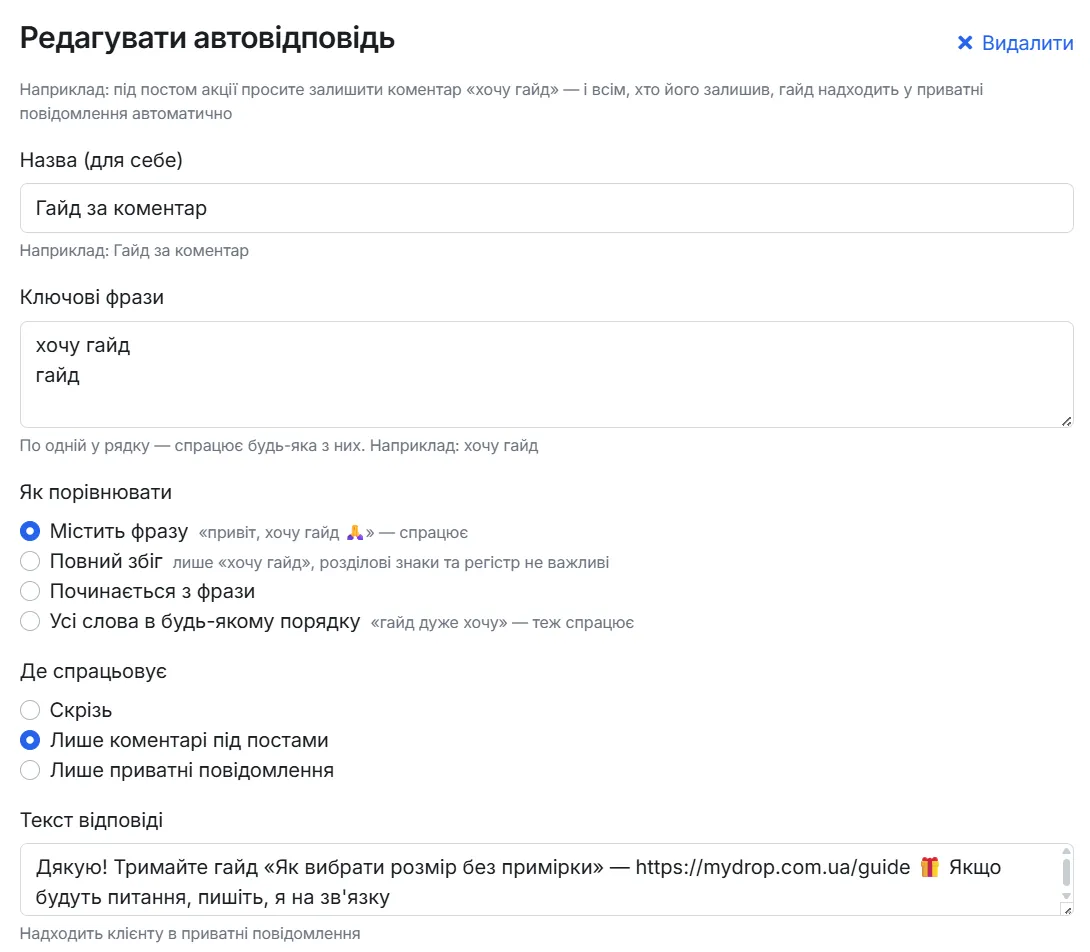The width and height of the screenshot is (1090, 952).
Task: Click the Редагувати автовідповідь heading
Action: 207,38
